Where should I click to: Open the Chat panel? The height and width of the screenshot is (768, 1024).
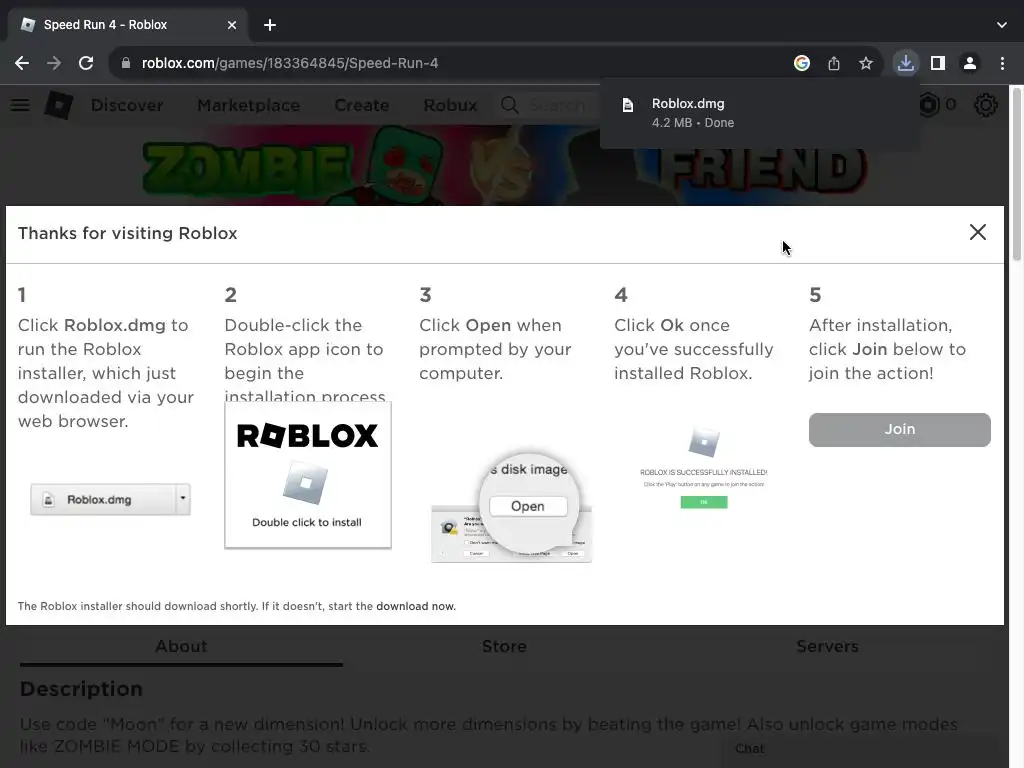tap(750, 749)
